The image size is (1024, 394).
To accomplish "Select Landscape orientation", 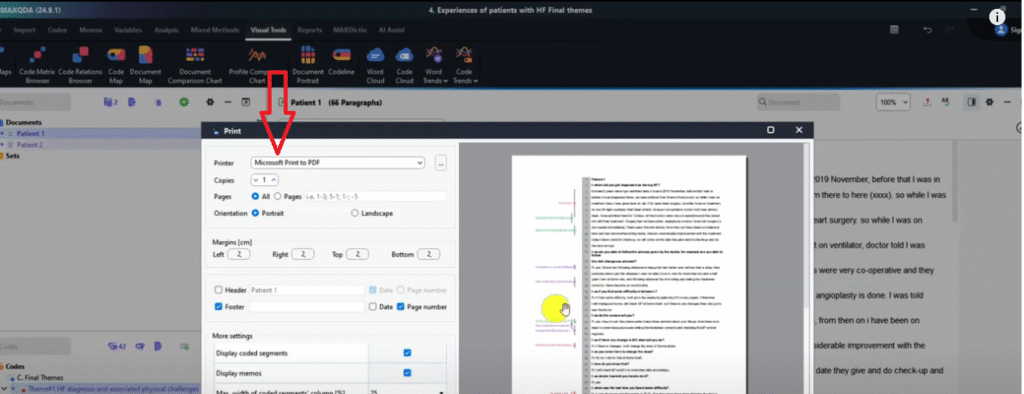I will (x=355, y=213).
